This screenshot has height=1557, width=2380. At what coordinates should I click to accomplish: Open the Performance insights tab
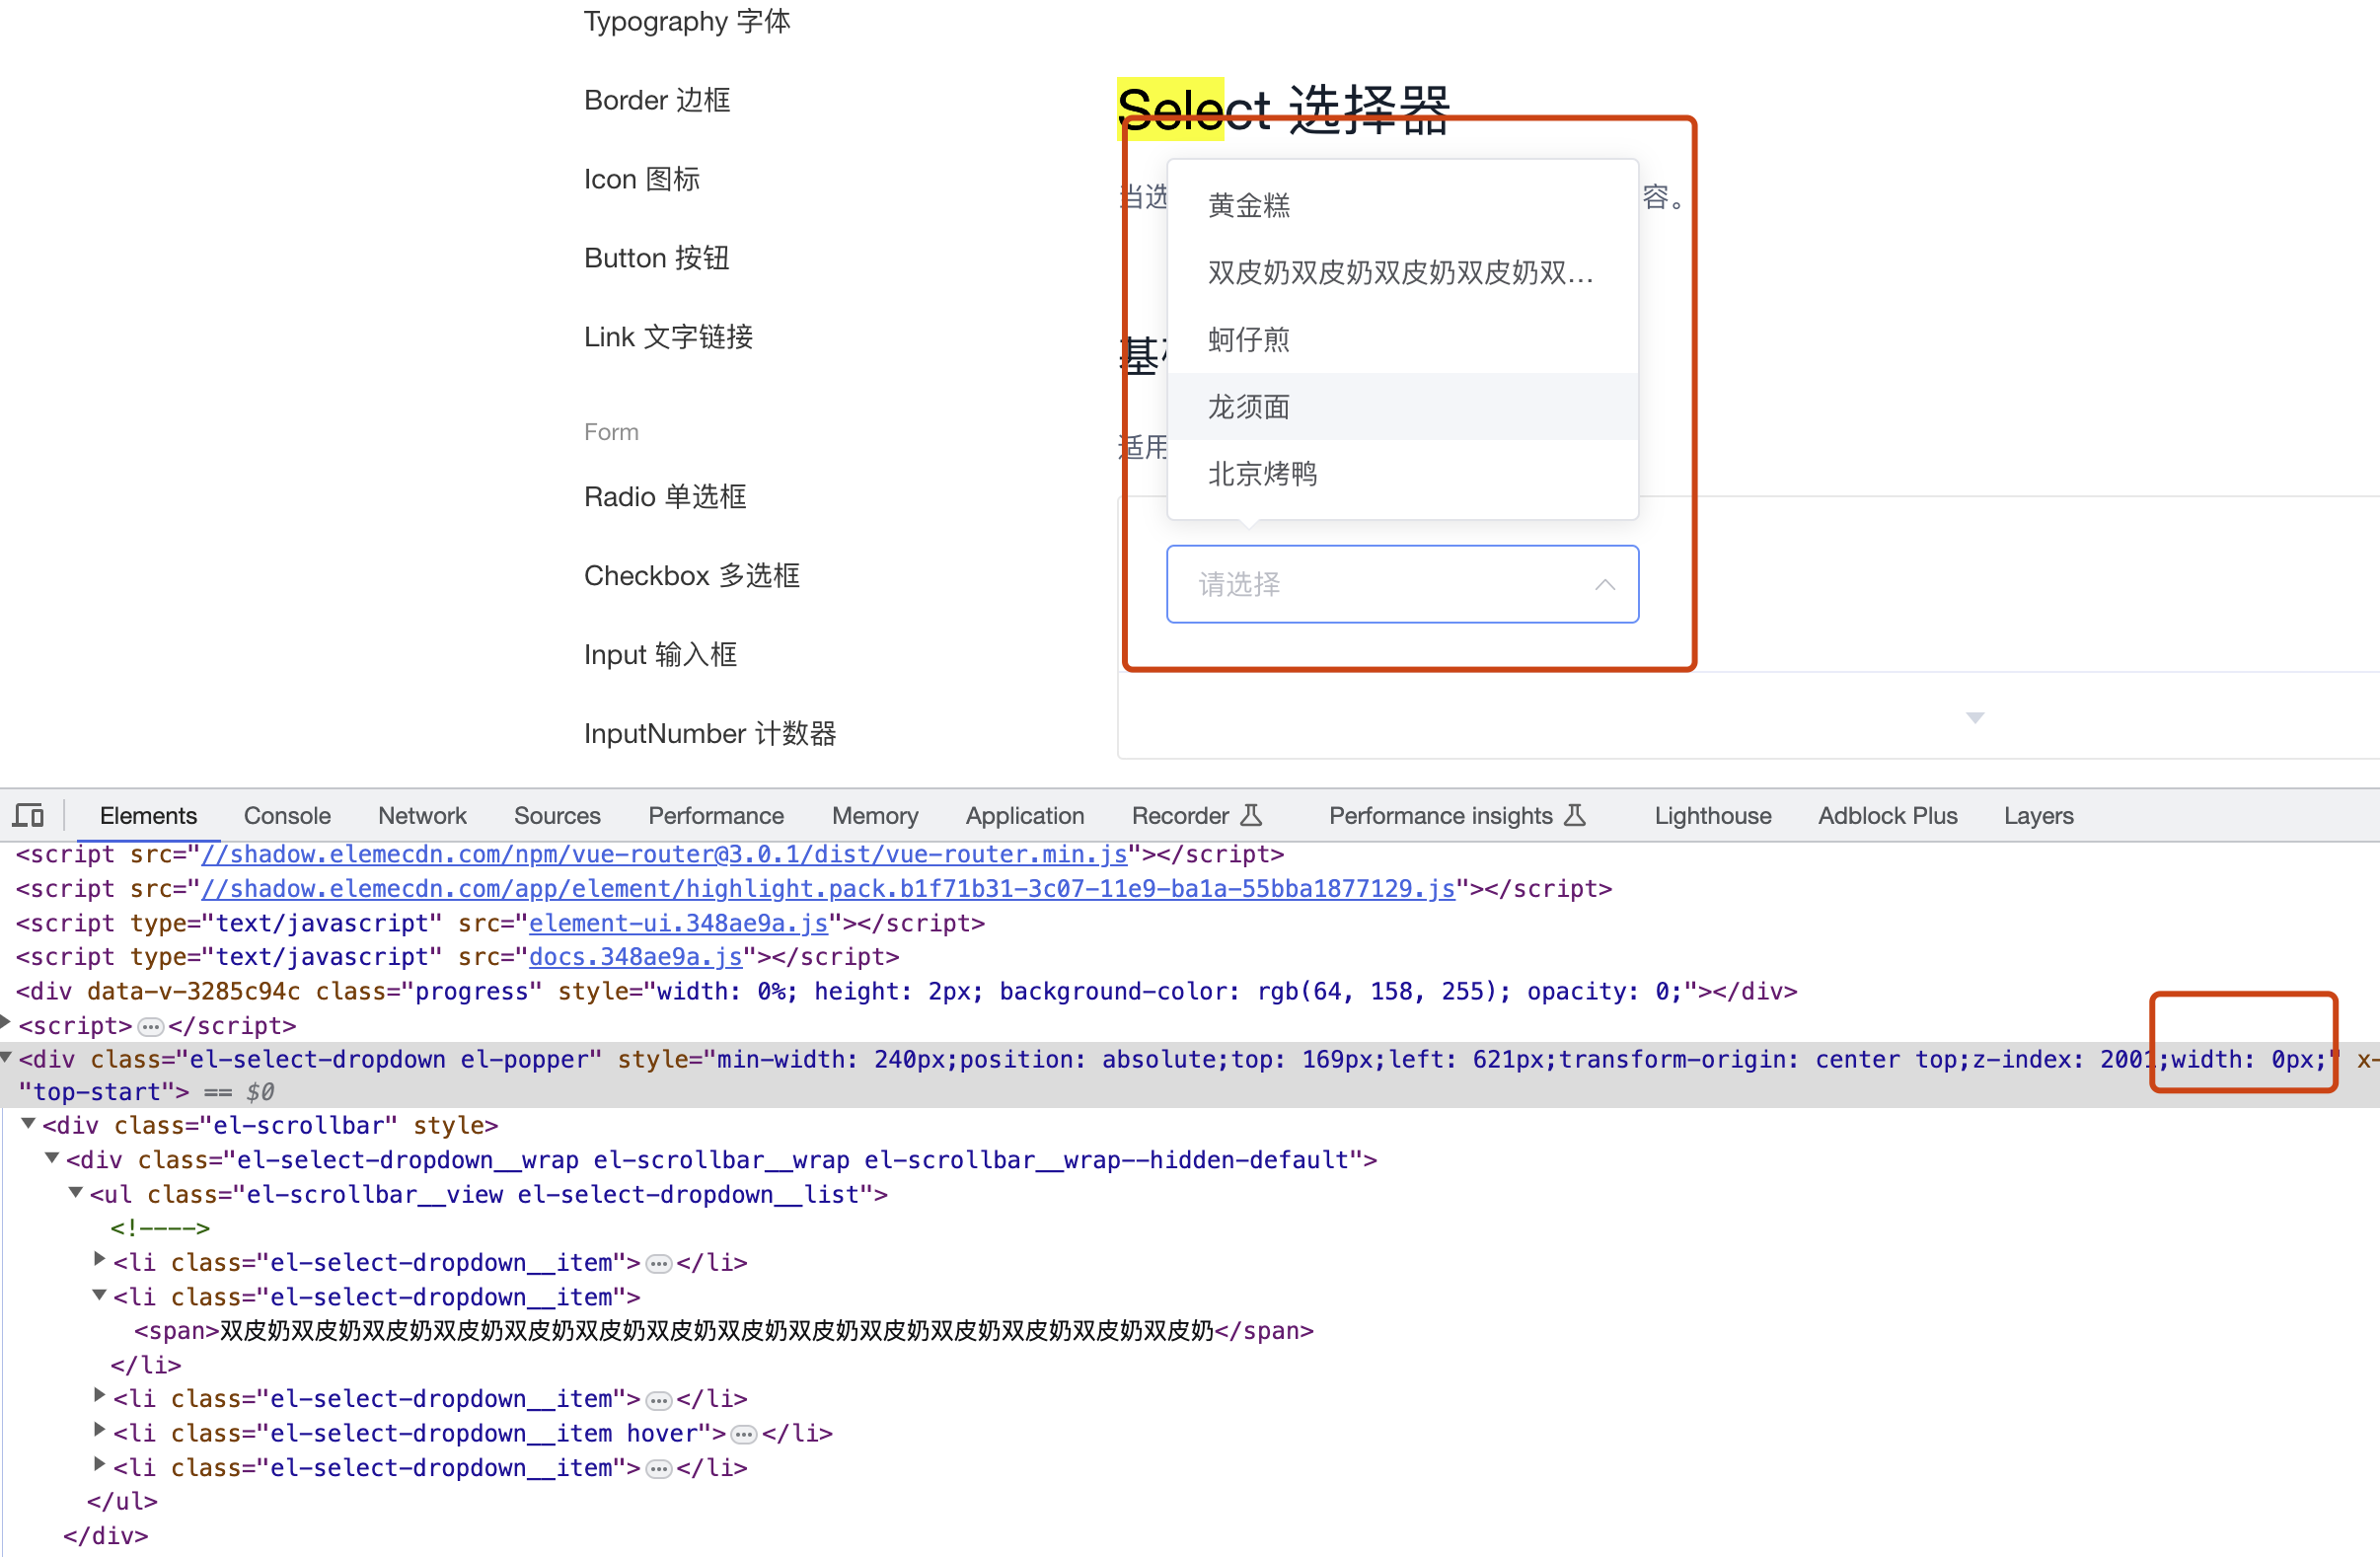point(1457,816)
